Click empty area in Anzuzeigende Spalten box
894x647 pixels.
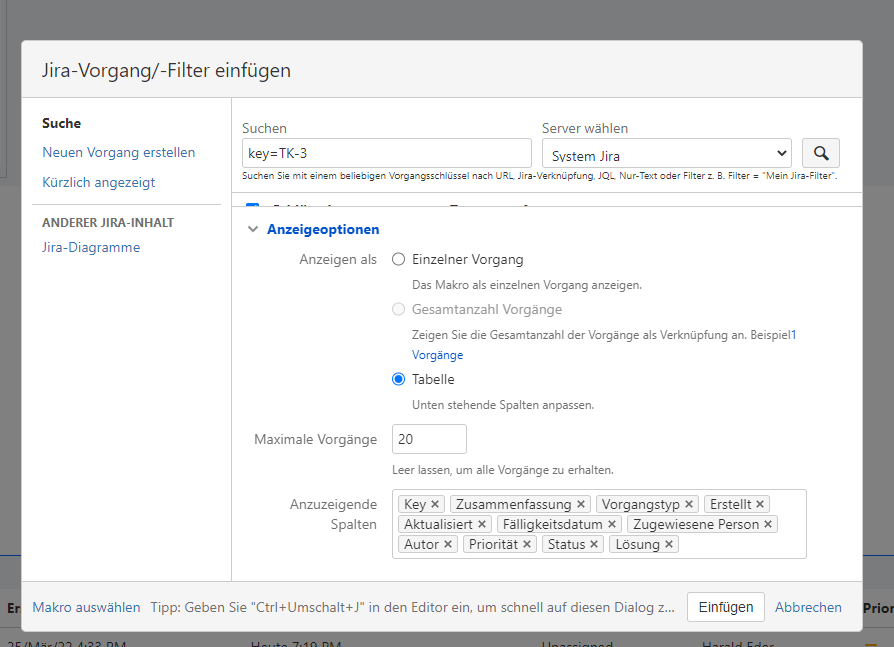point(741,544)
